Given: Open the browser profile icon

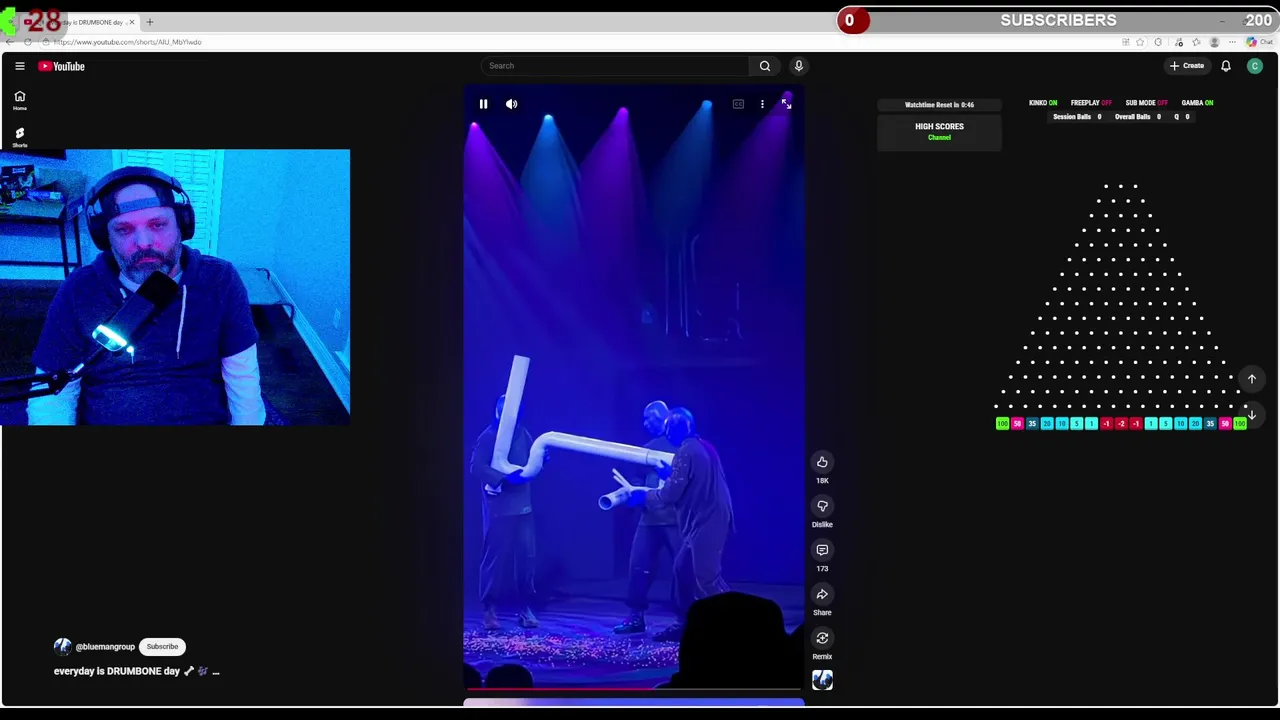Looking at the screenshot, I should click(x=1214, y=42).
